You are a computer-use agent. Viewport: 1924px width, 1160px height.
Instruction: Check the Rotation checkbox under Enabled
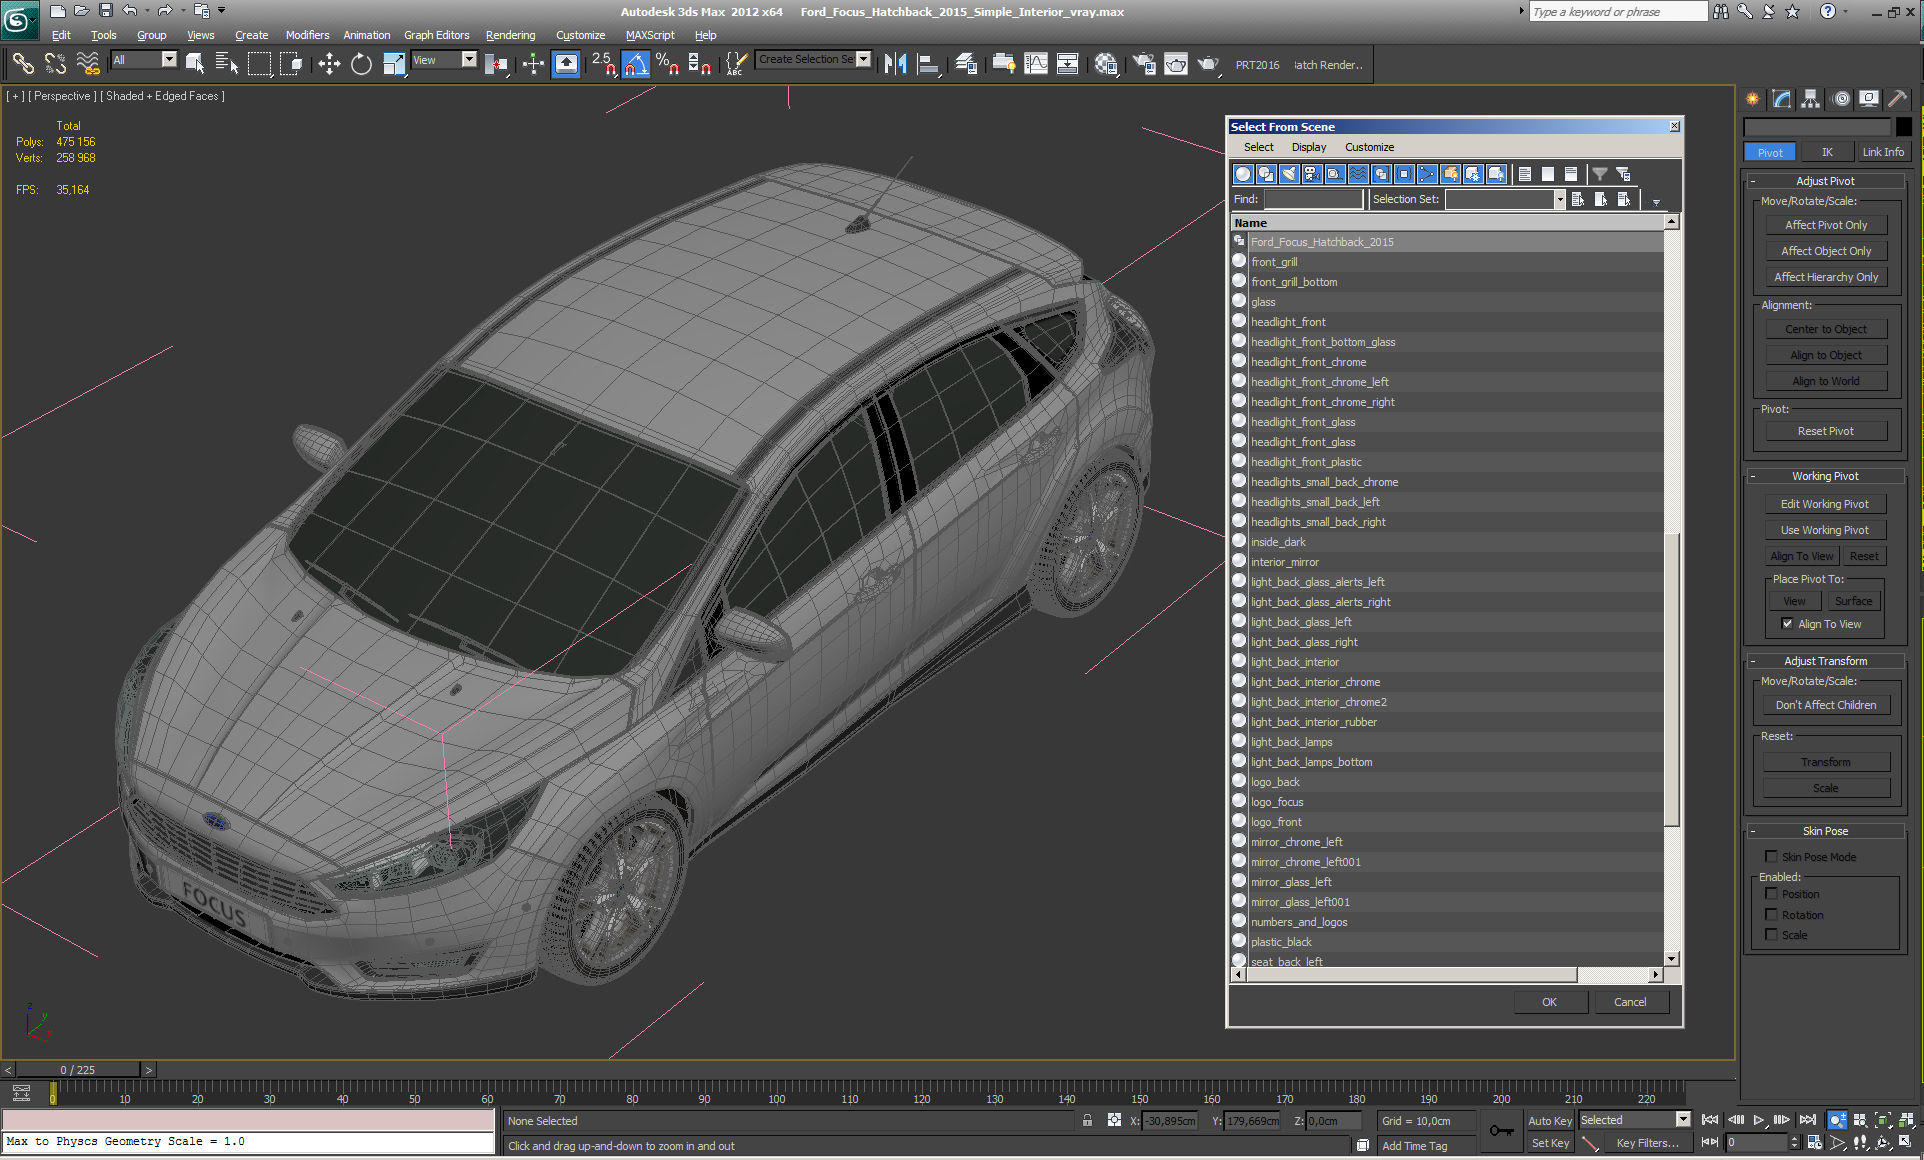(1771, 915)
